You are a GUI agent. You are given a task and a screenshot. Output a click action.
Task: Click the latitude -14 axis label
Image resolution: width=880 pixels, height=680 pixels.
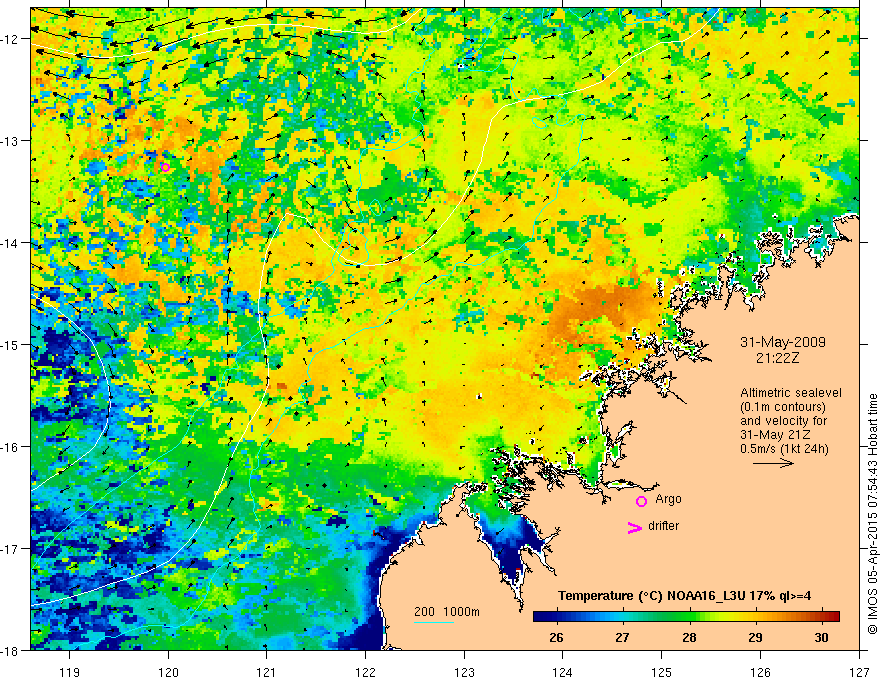click(x=11, y=243)
